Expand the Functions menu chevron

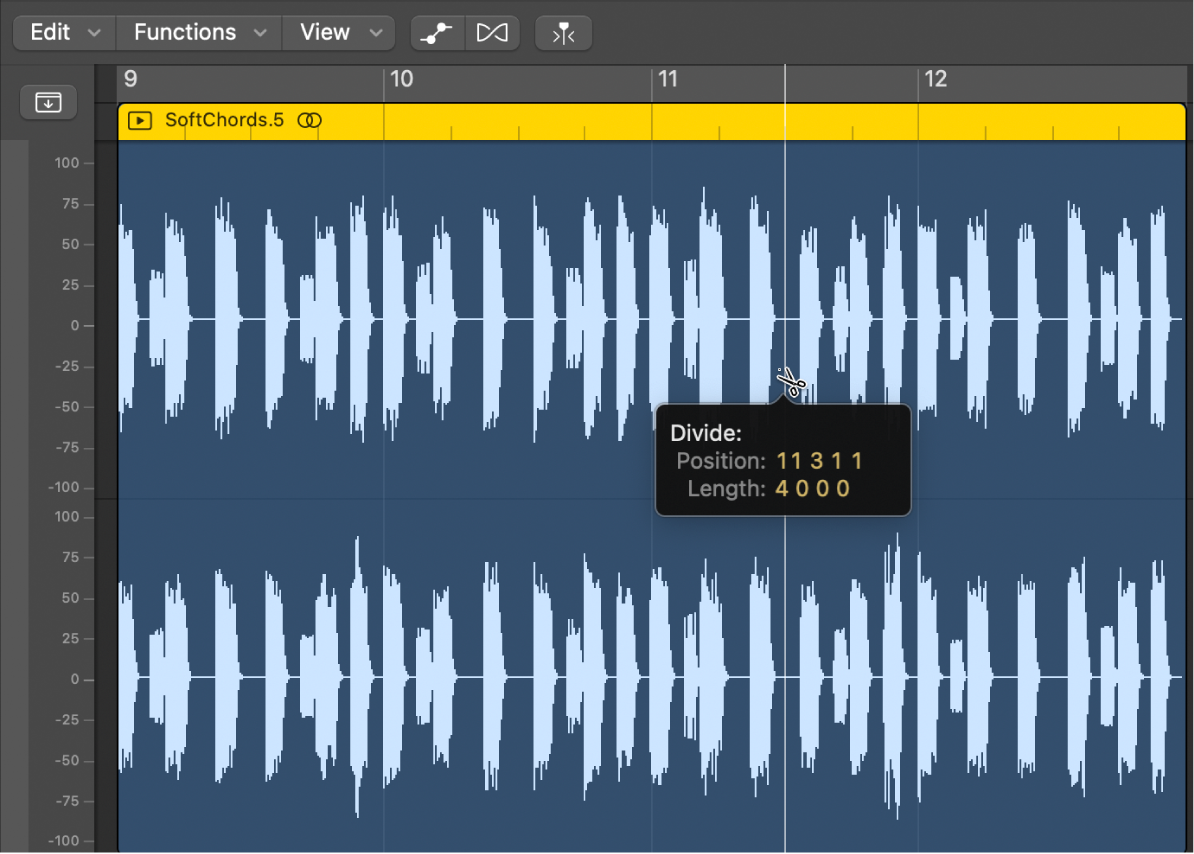[262, 32]
